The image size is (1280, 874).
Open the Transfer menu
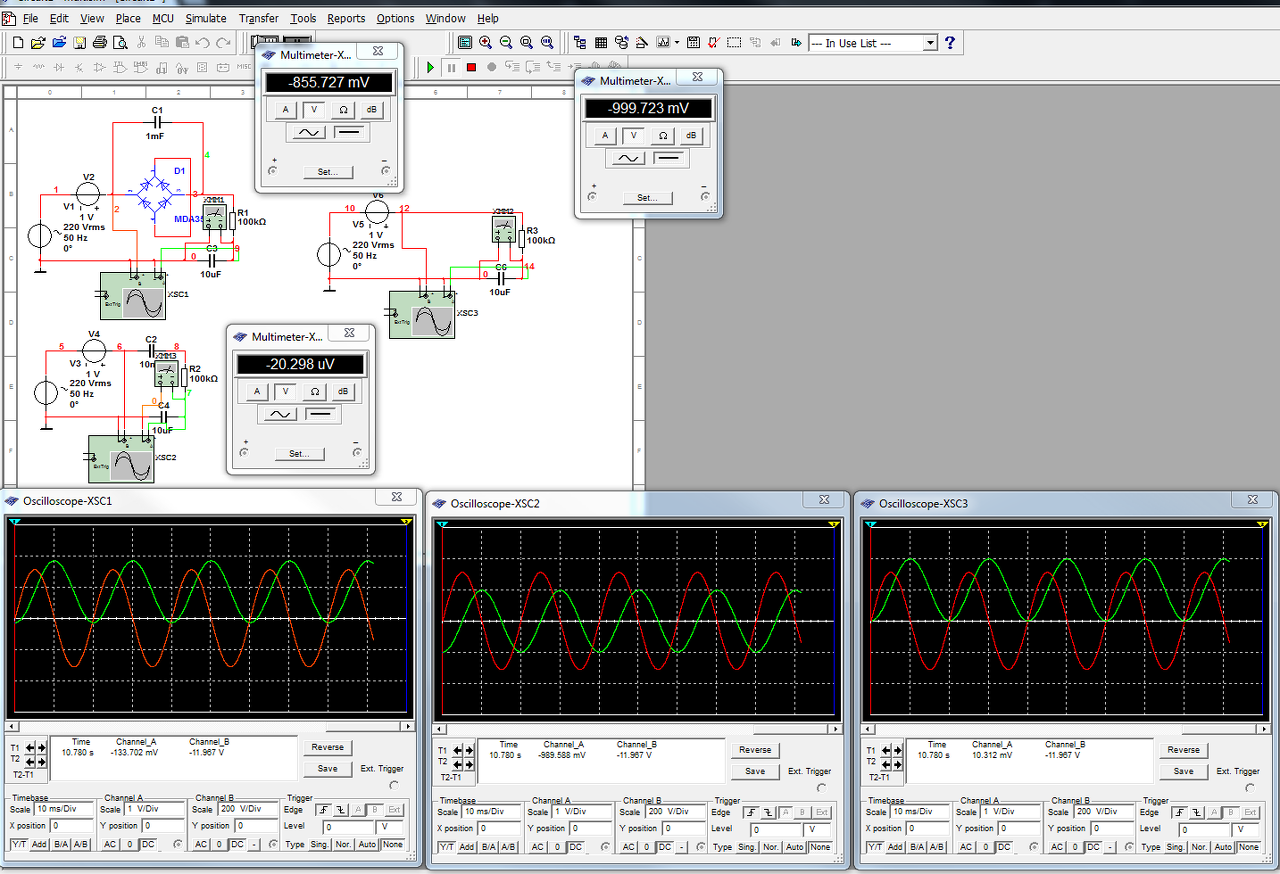click(258, 18)
